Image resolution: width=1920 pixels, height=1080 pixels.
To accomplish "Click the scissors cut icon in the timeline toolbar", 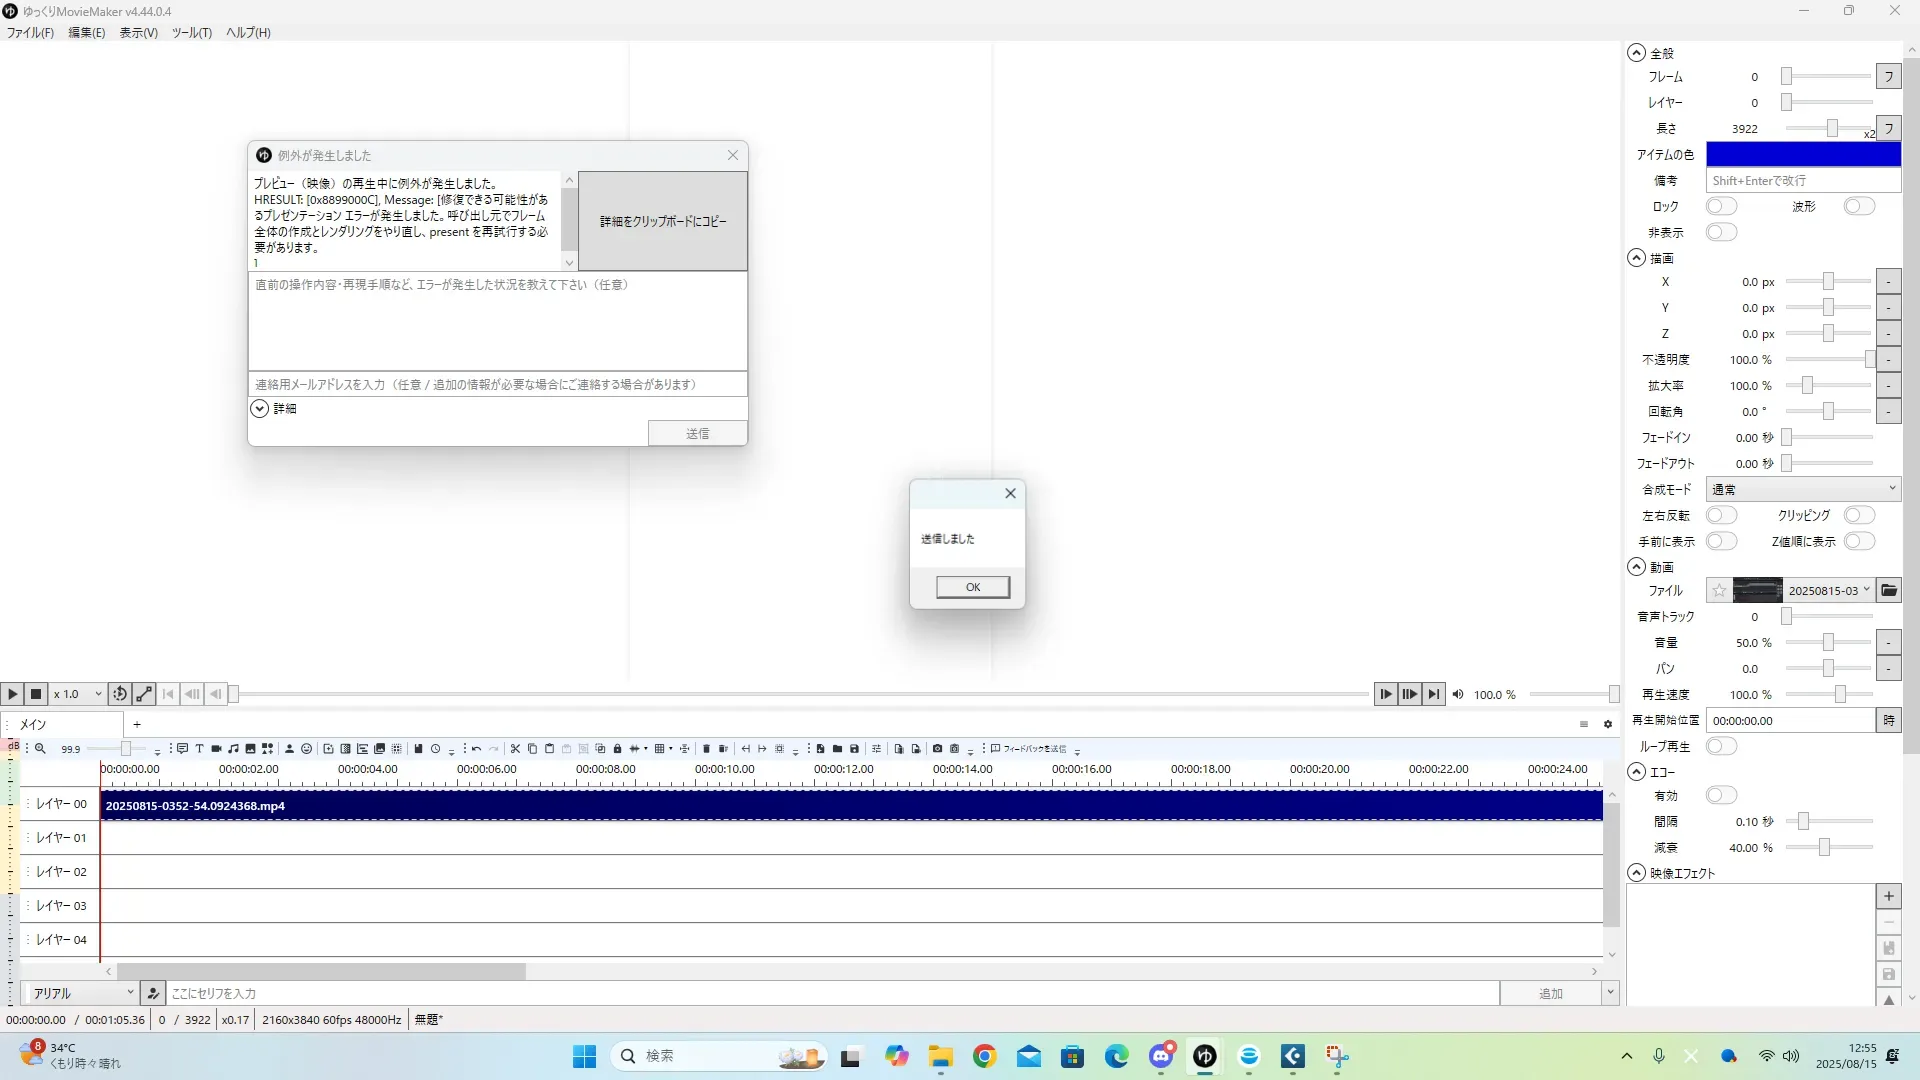I will [x=515, y=749].
